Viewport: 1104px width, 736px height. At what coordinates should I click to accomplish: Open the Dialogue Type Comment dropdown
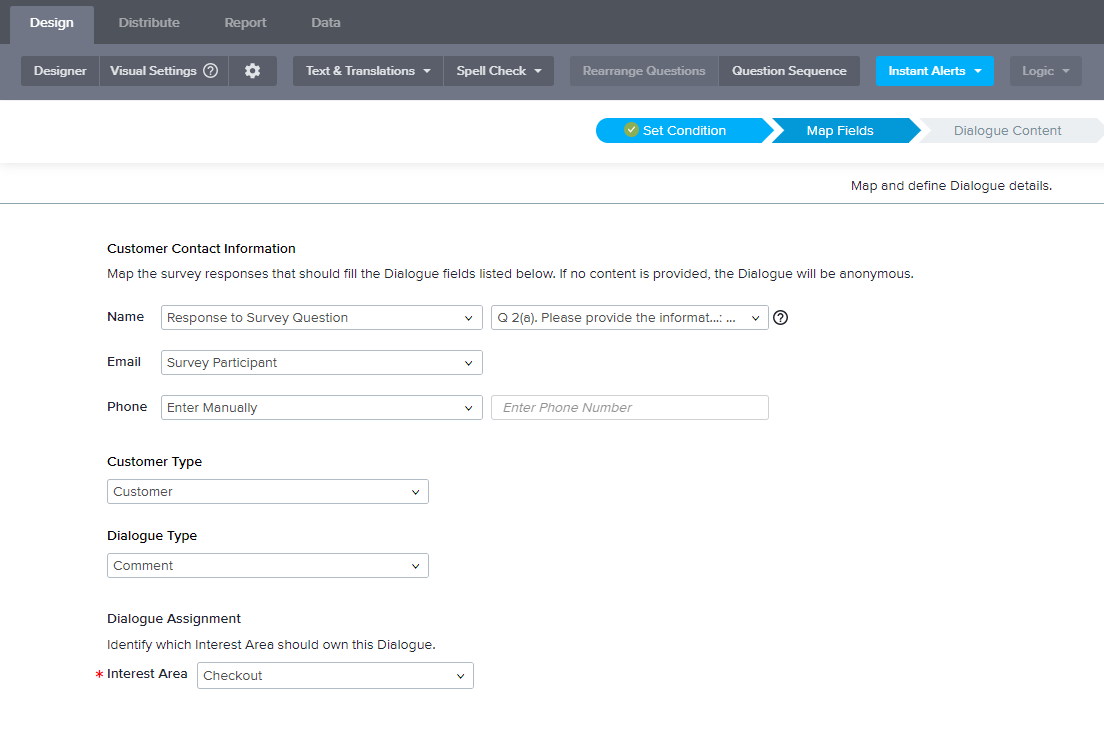click(267, 566)
